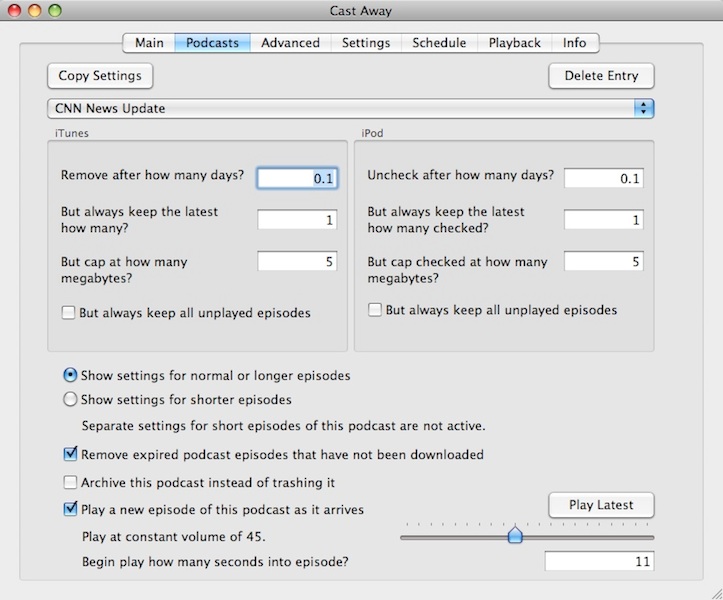
Task: Select Show settings for shorter episodes
Action: click(70, 400)
